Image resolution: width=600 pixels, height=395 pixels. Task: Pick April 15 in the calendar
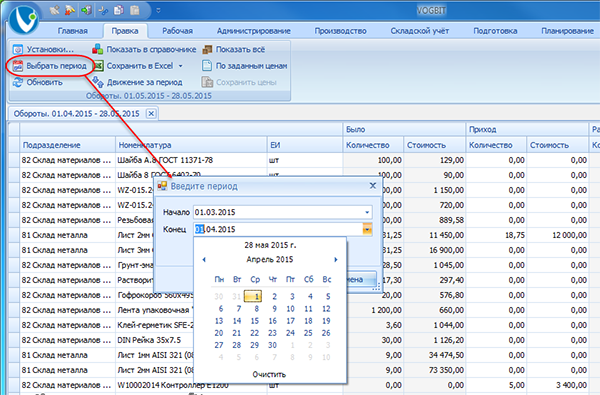click(255, 321)
